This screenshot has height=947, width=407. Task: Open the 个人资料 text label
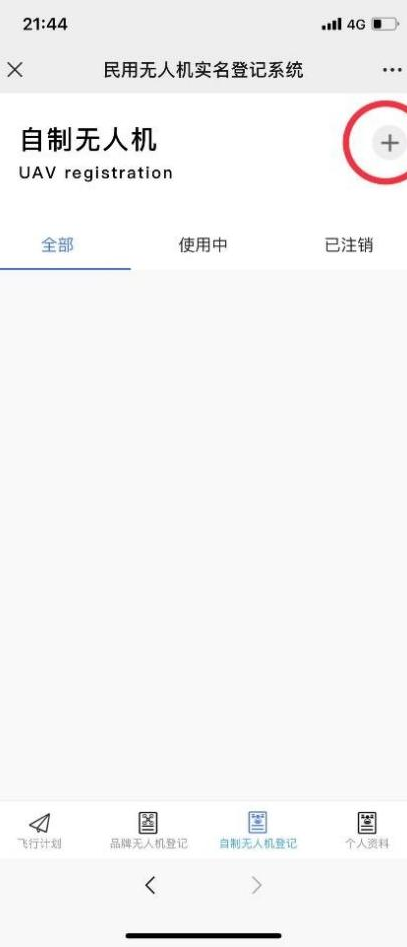[367, 844]
